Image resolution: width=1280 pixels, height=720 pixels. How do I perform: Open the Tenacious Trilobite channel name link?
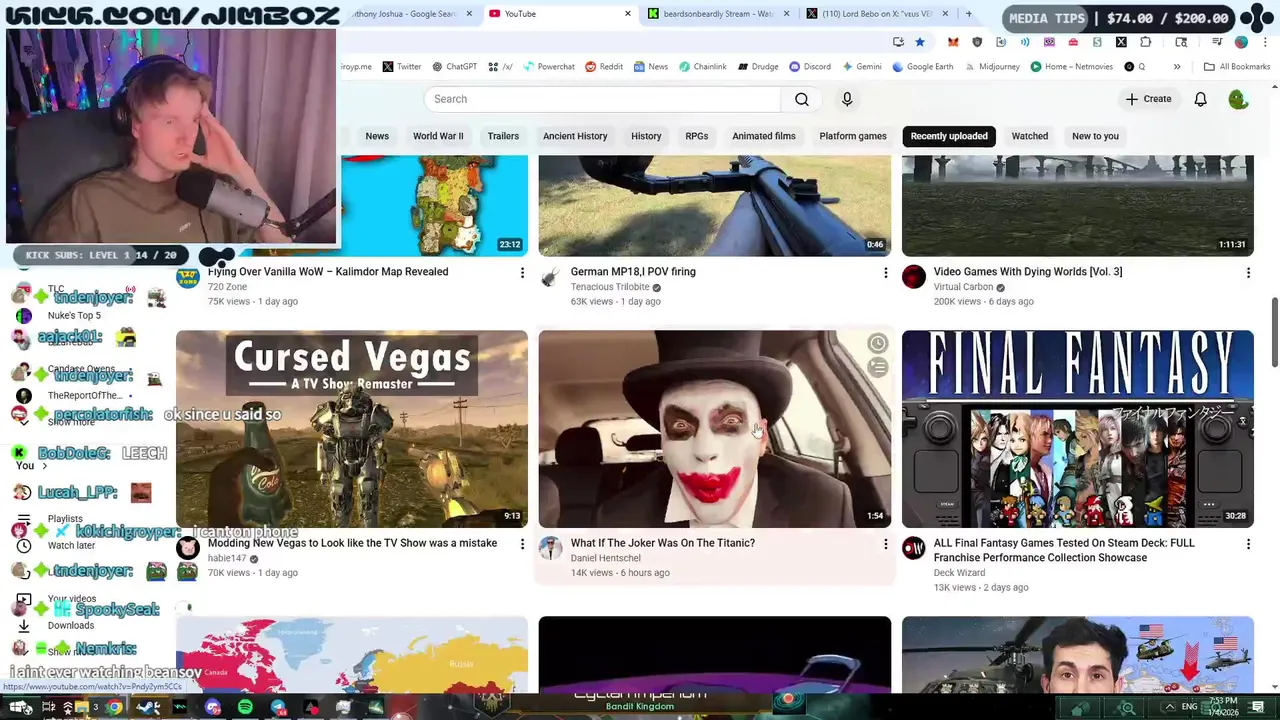pyautogui.click(x=610, y=287)
